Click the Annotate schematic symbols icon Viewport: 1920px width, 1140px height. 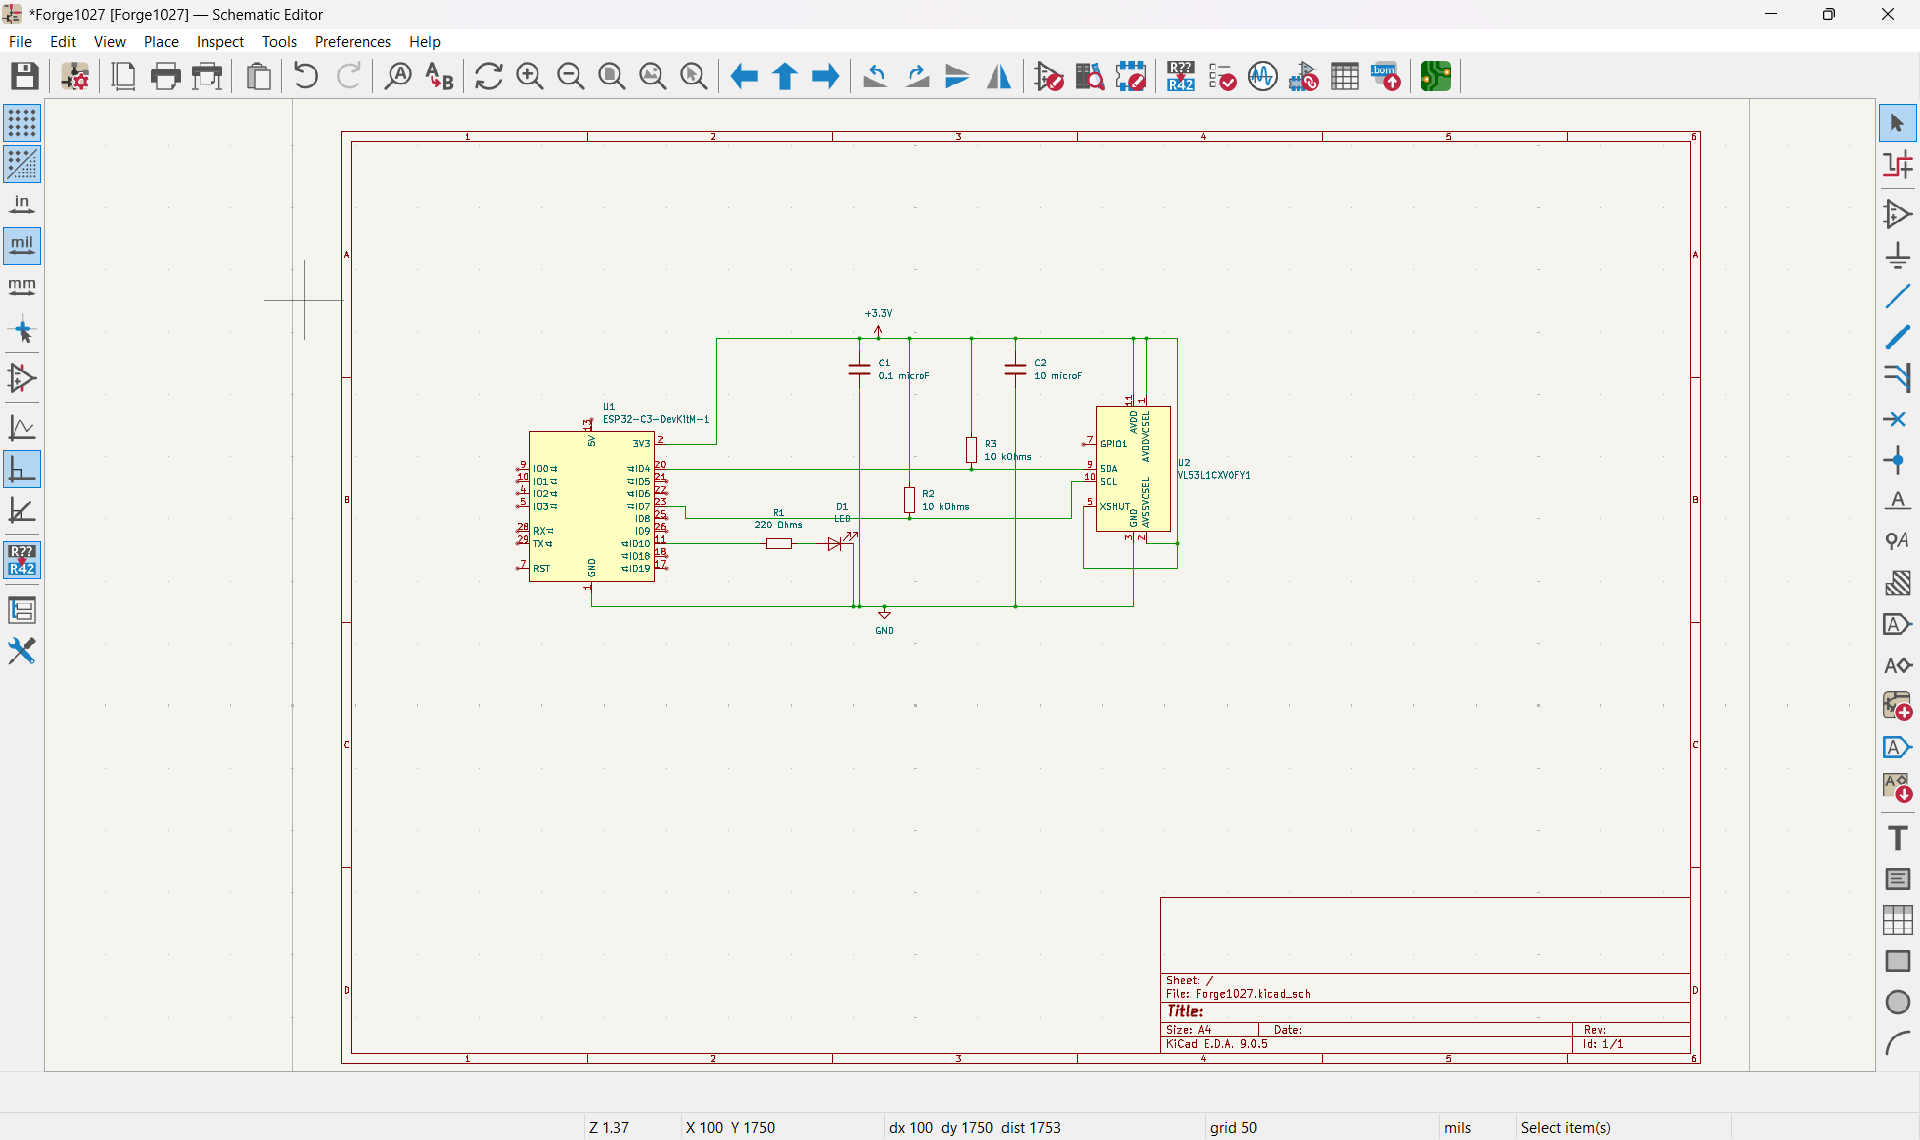tap(1181, 76)
